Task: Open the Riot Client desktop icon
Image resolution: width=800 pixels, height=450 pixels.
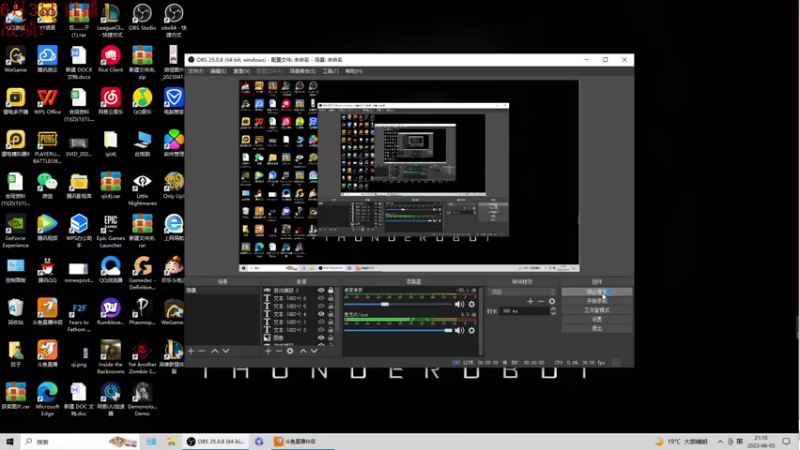Action: 111,59
